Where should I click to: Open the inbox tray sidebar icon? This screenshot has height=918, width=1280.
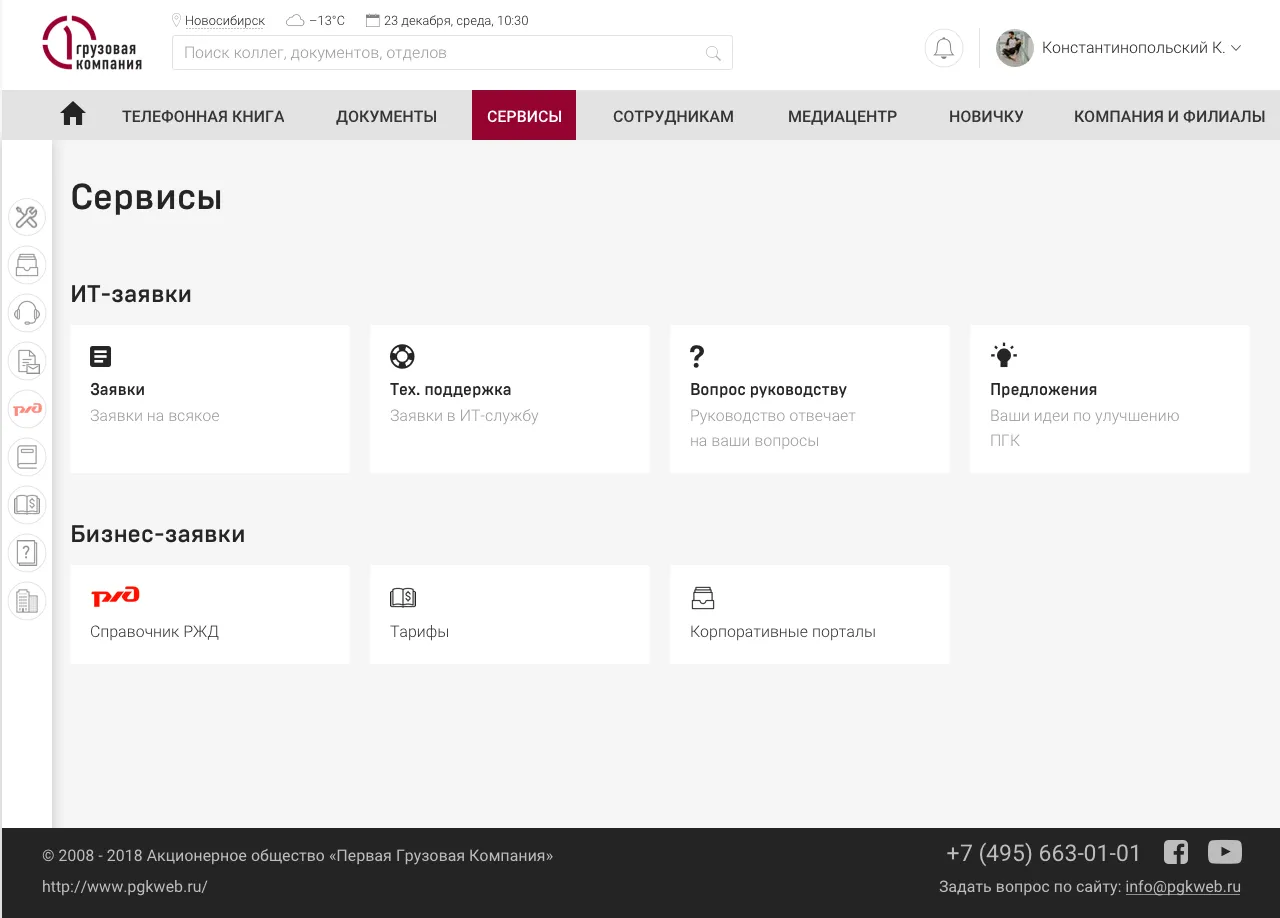[x=27, y=265]
